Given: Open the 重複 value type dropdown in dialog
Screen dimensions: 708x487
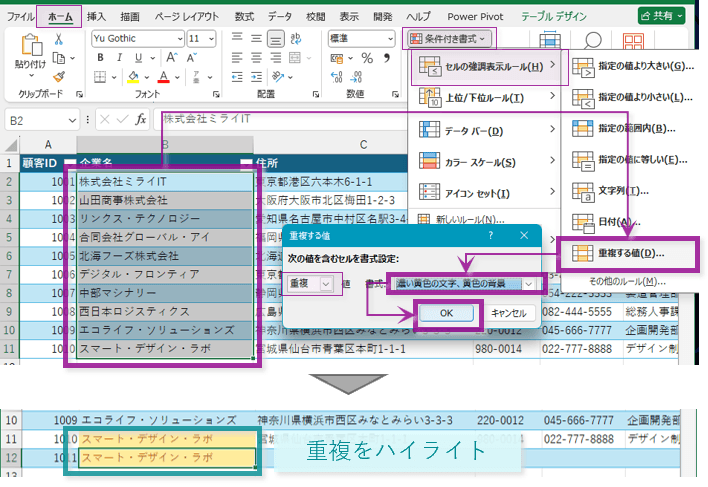Looking at the screenshot, I should pos(326,284).
